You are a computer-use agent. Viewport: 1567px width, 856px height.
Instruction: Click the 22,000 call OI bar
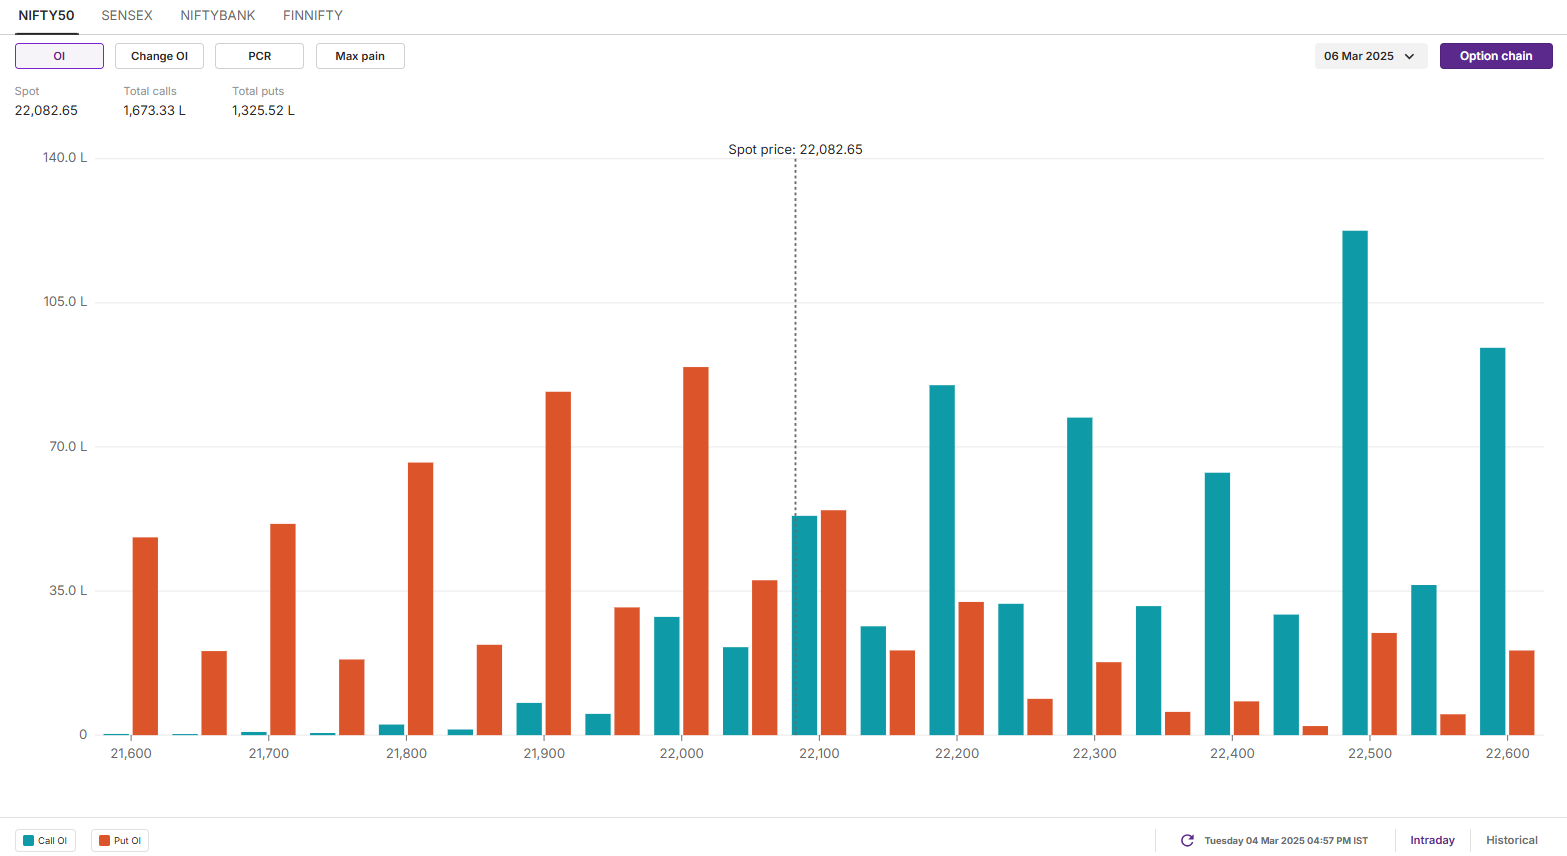[667, 676]
